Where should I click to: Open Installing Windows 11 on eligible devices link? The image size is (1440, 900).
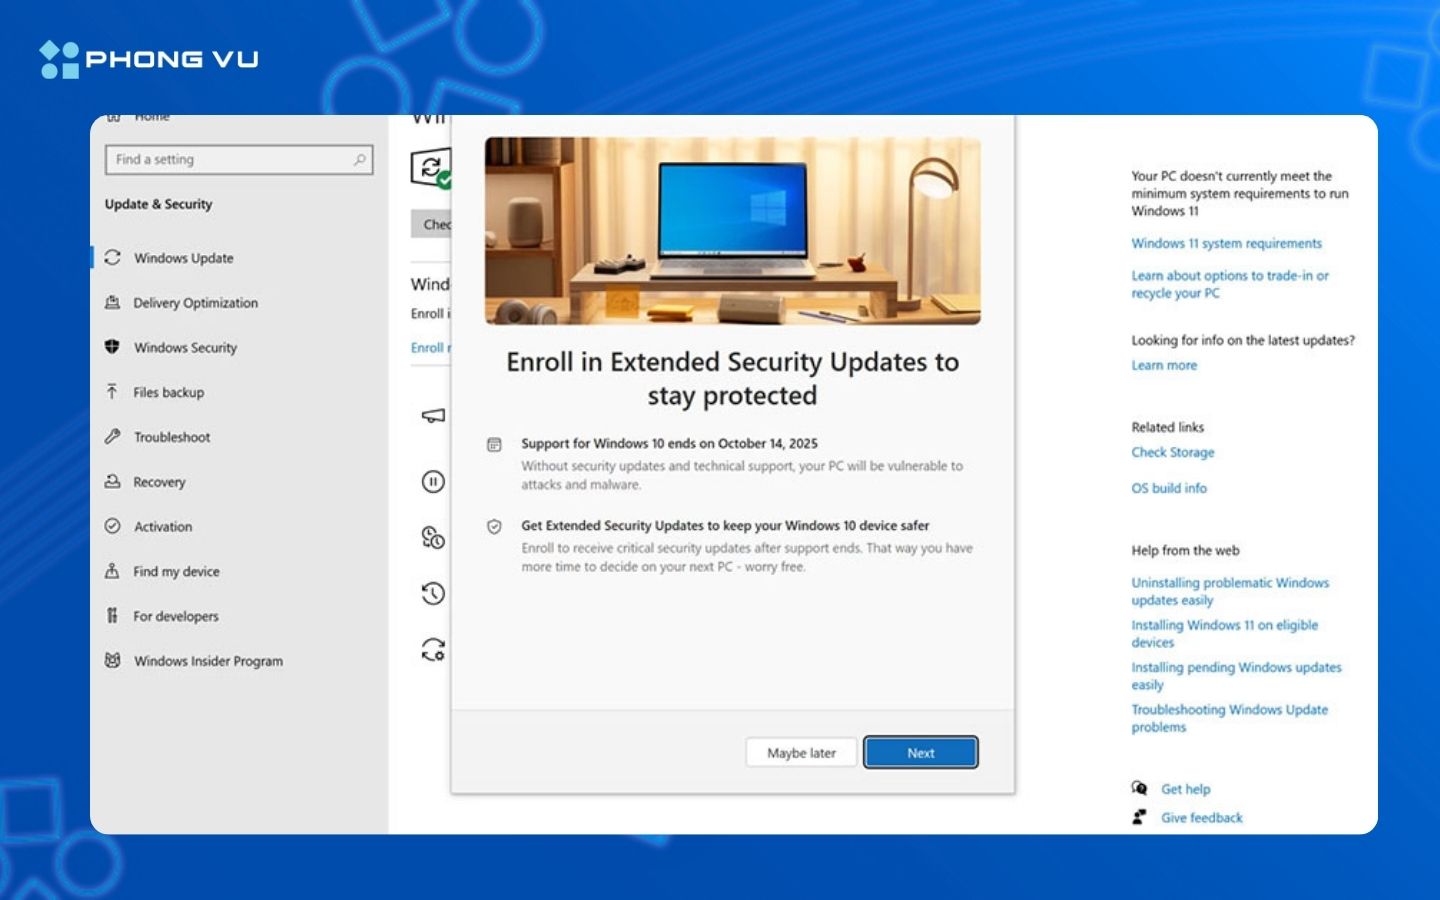click(x=1225, y=634)
